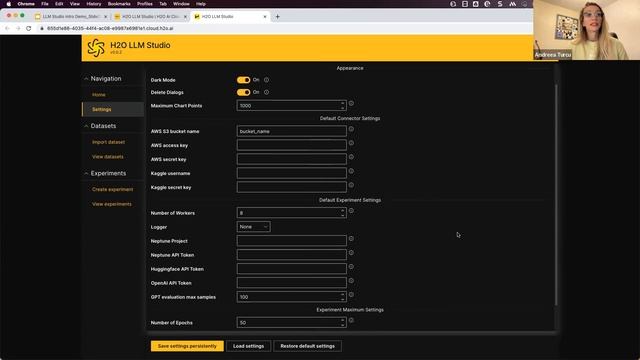The width and height of the screenshot is (640, 360).
Task: Click info icon for AWS access key
Action: click(351, 143)
